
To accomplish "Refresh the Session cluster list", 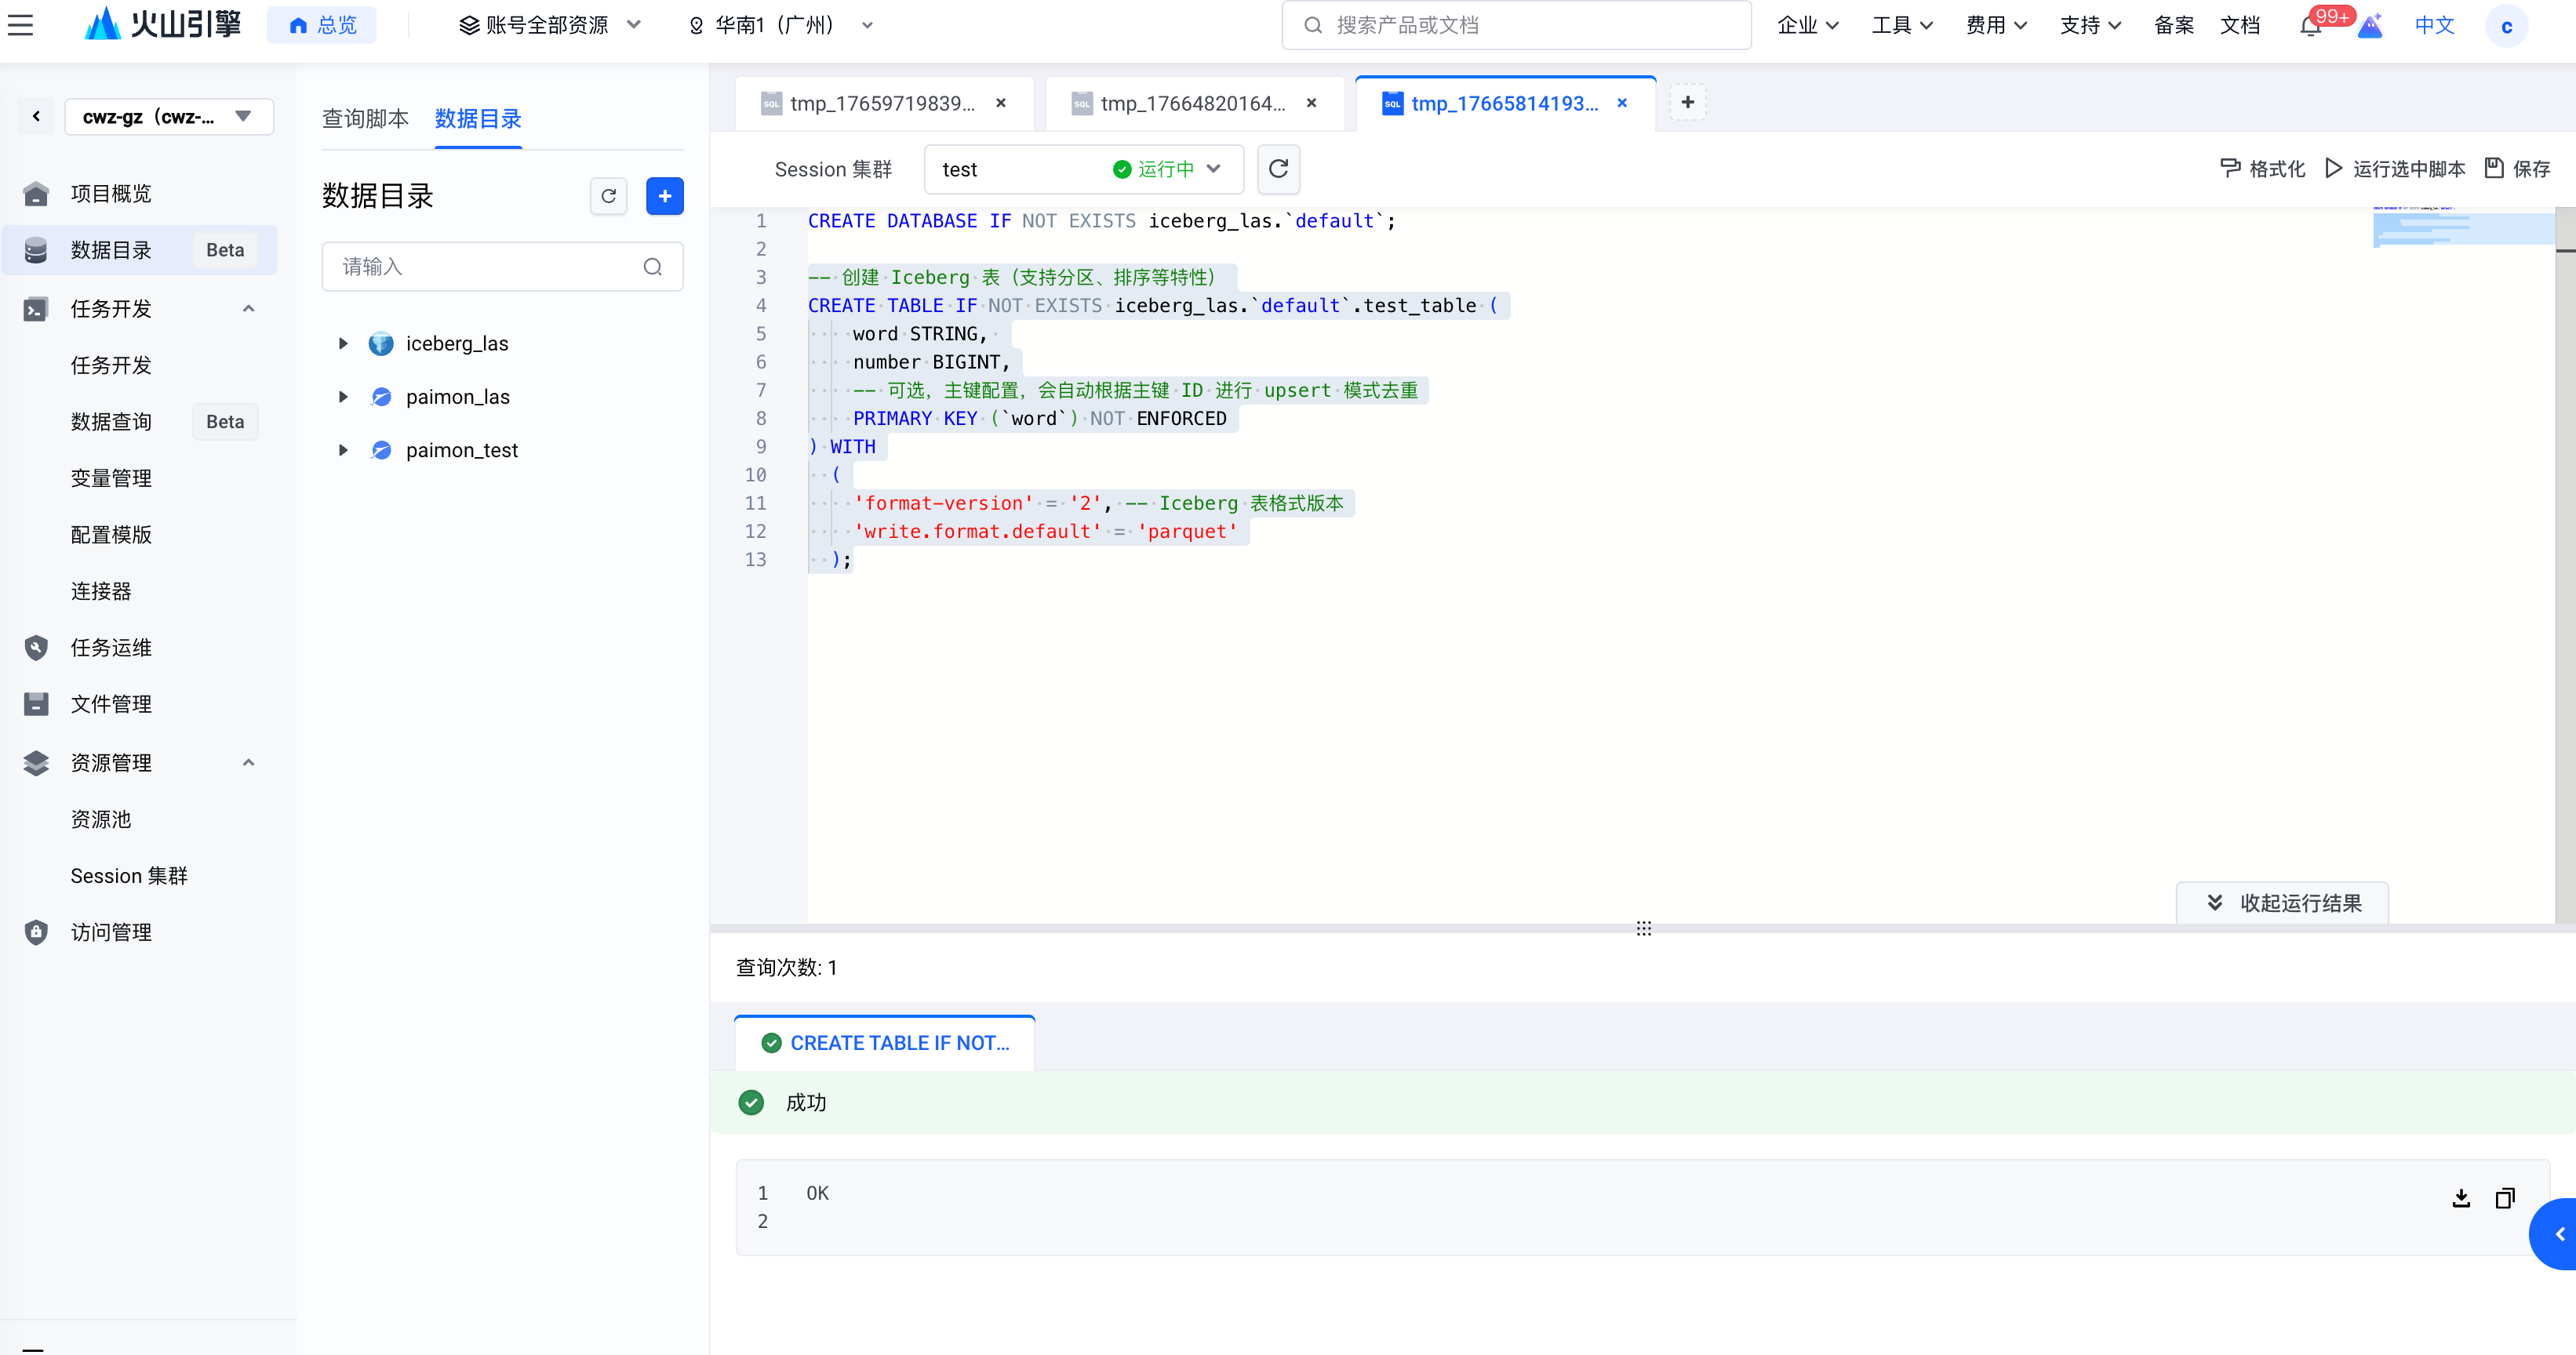I will coord(1277,169).
